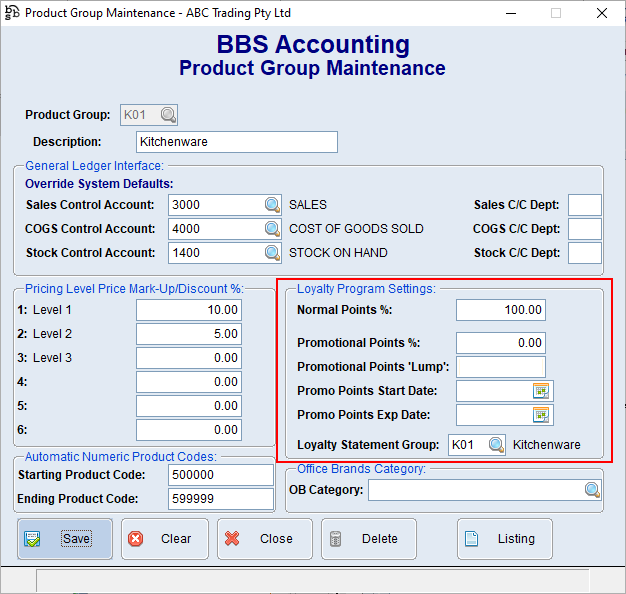Click the COGS Control Account search icon
Screen dimensions: 626x594
(x=273, y=229)
